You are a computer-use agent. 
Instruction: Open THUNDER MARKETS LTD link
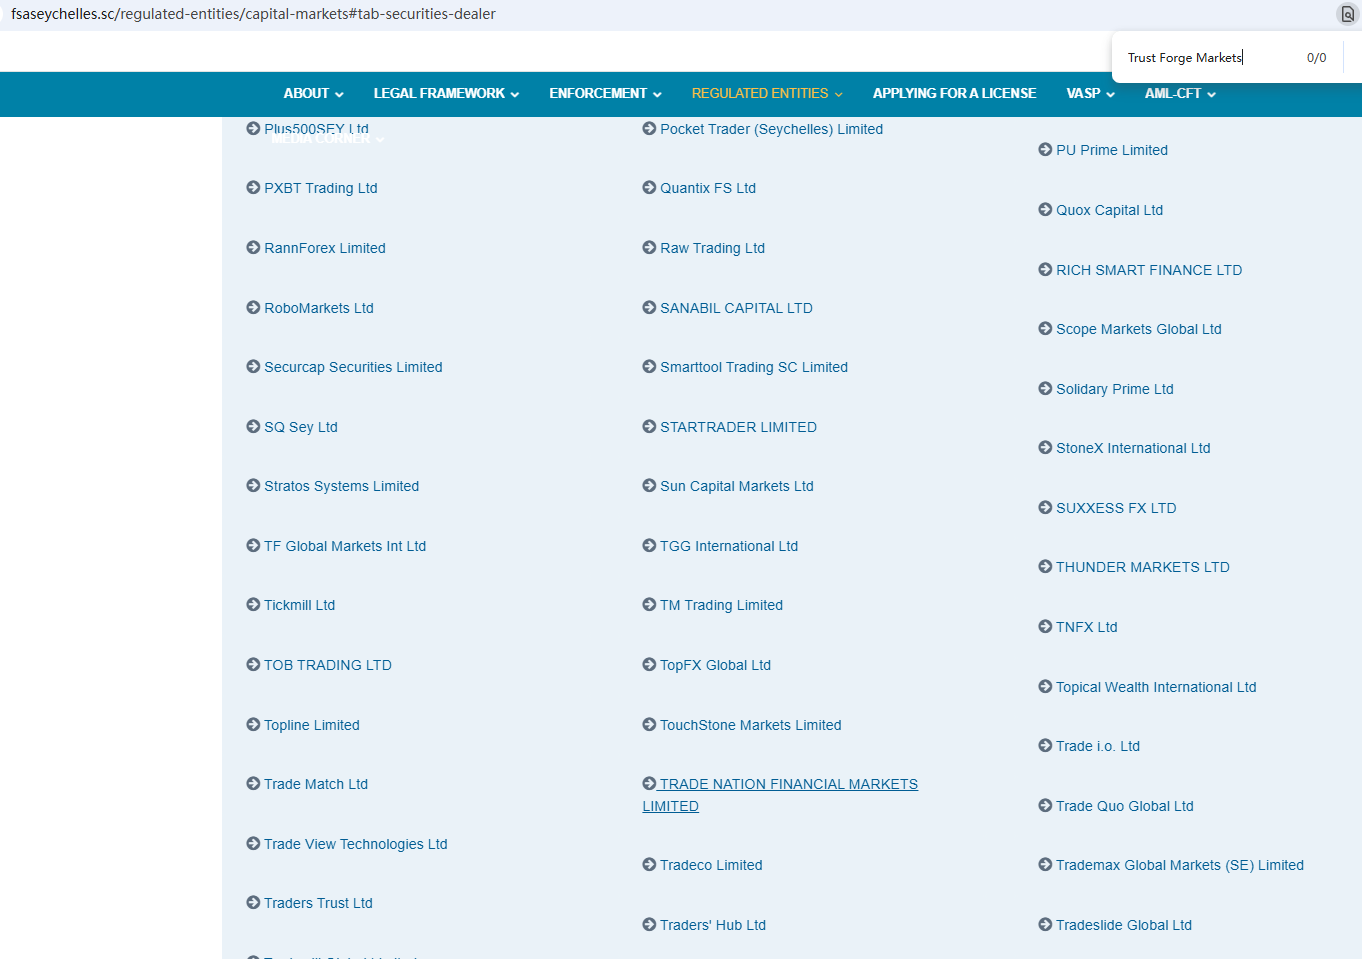1143,567
